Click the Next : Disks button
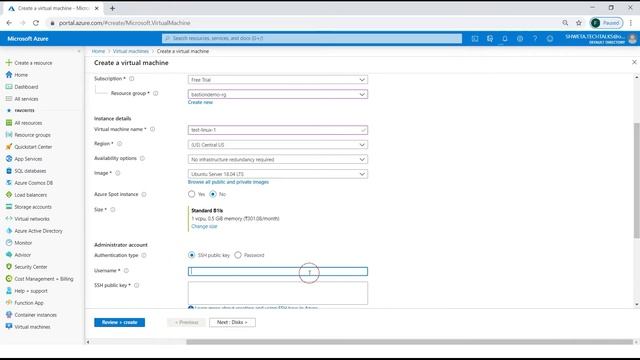The width and height of the screenshot is (640, 360). [232, 322]
